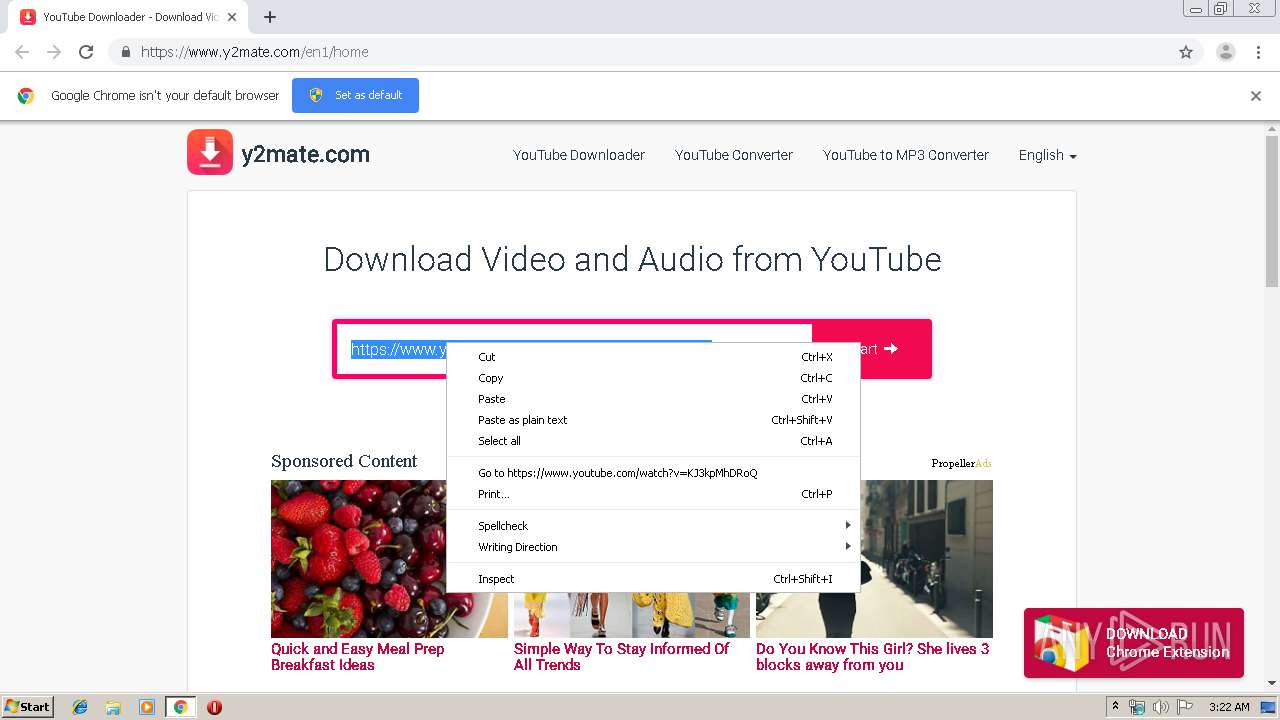Click the y2mate red download logo icon

pos(210,152)
